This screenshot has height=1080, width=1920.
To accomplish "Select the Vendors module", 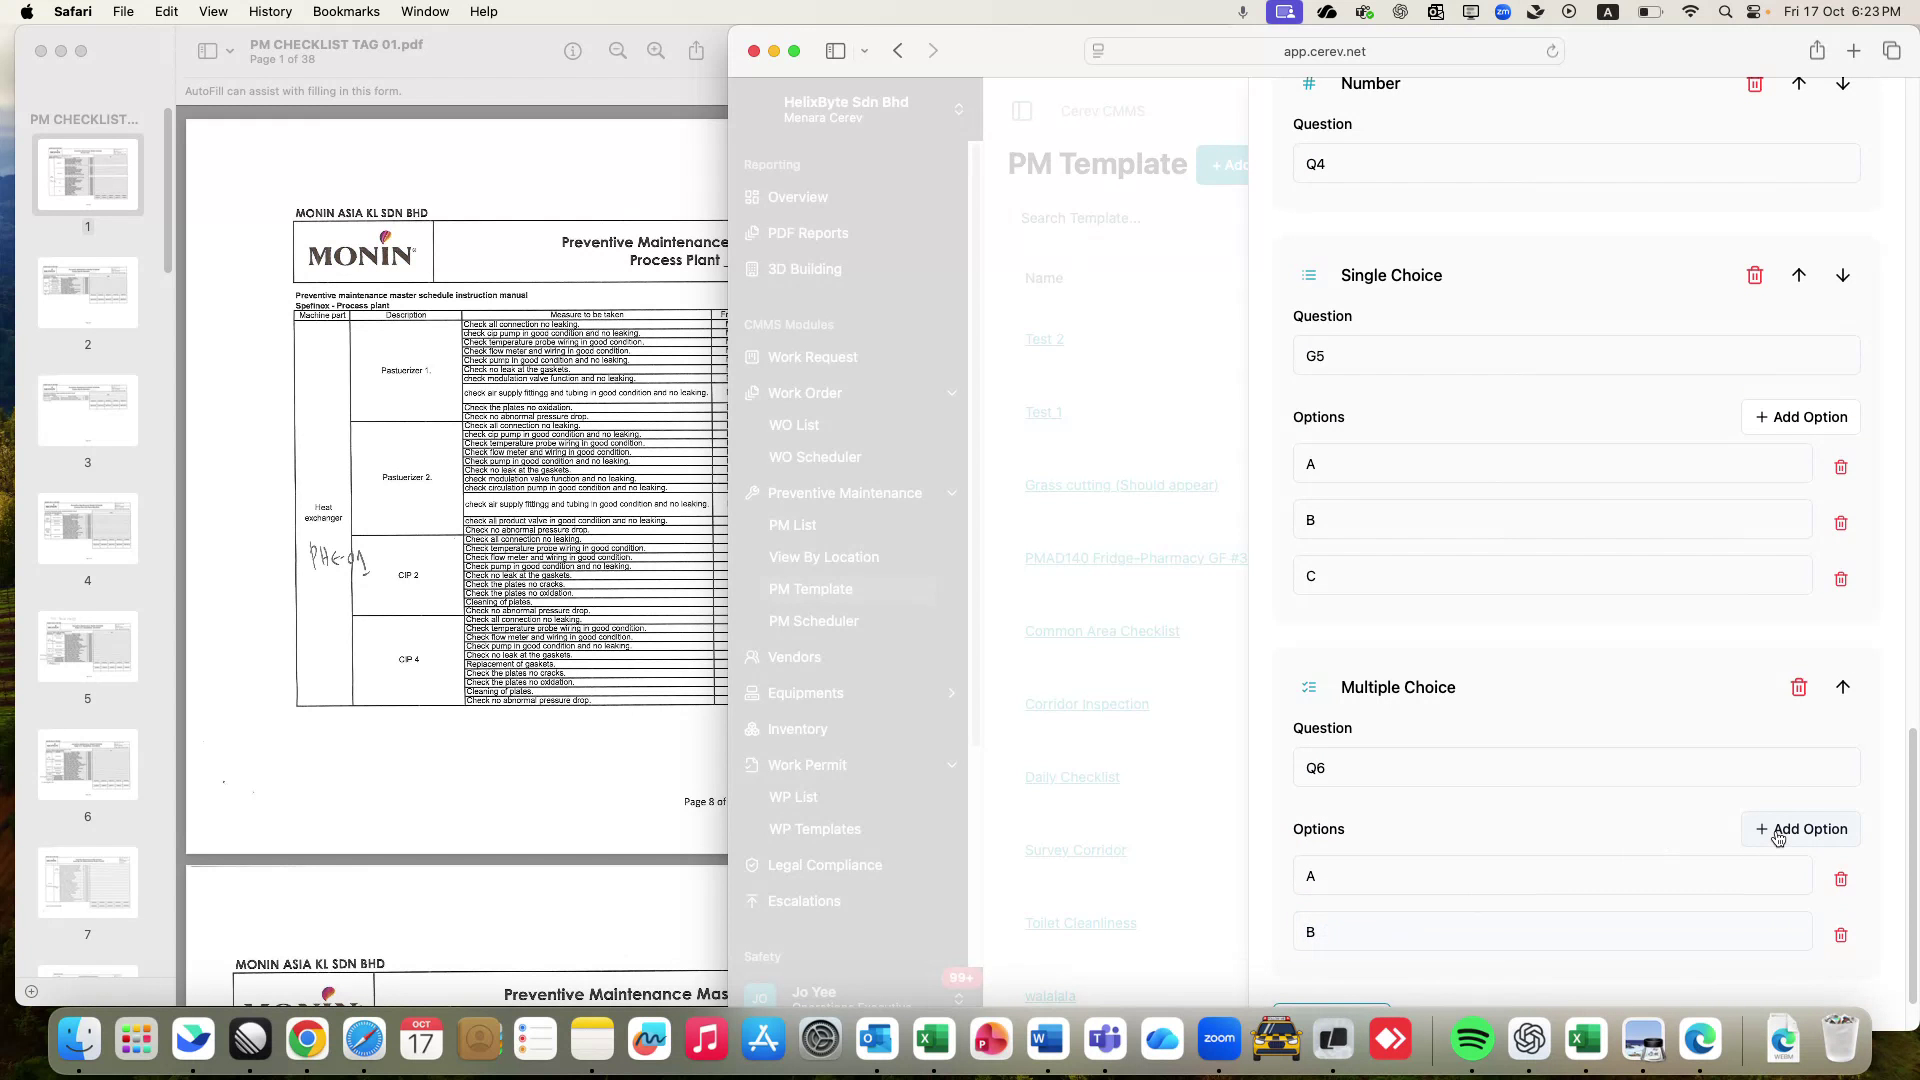I will (x=794, y=657).
